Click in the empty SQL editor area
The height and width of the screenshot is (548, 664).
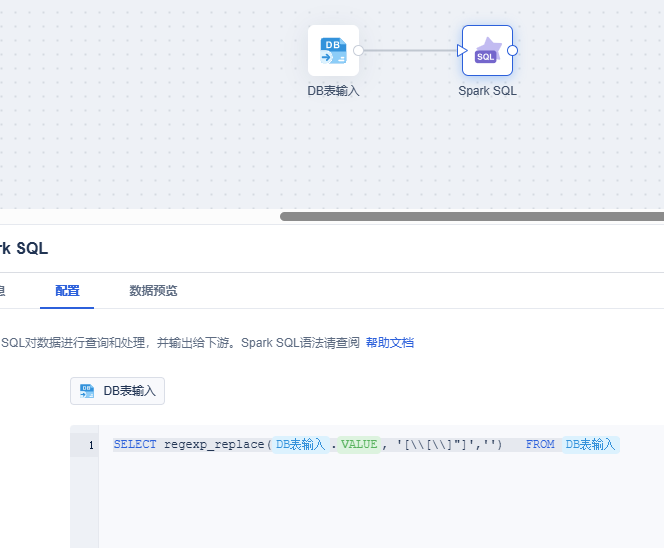381,504
